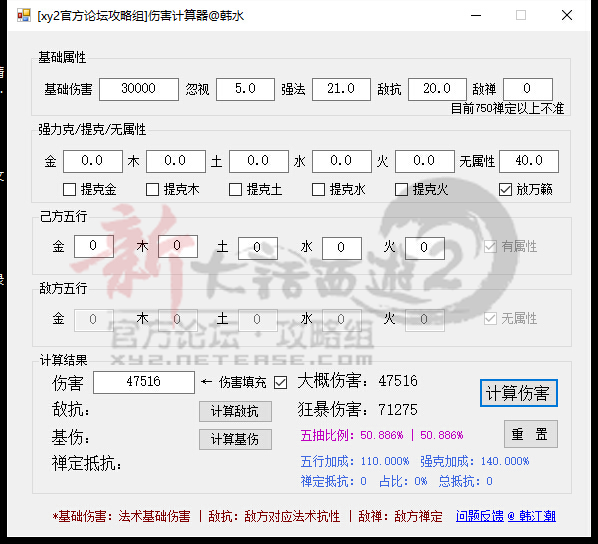
Task: Select the 忽视 value field
Action: 245,89
